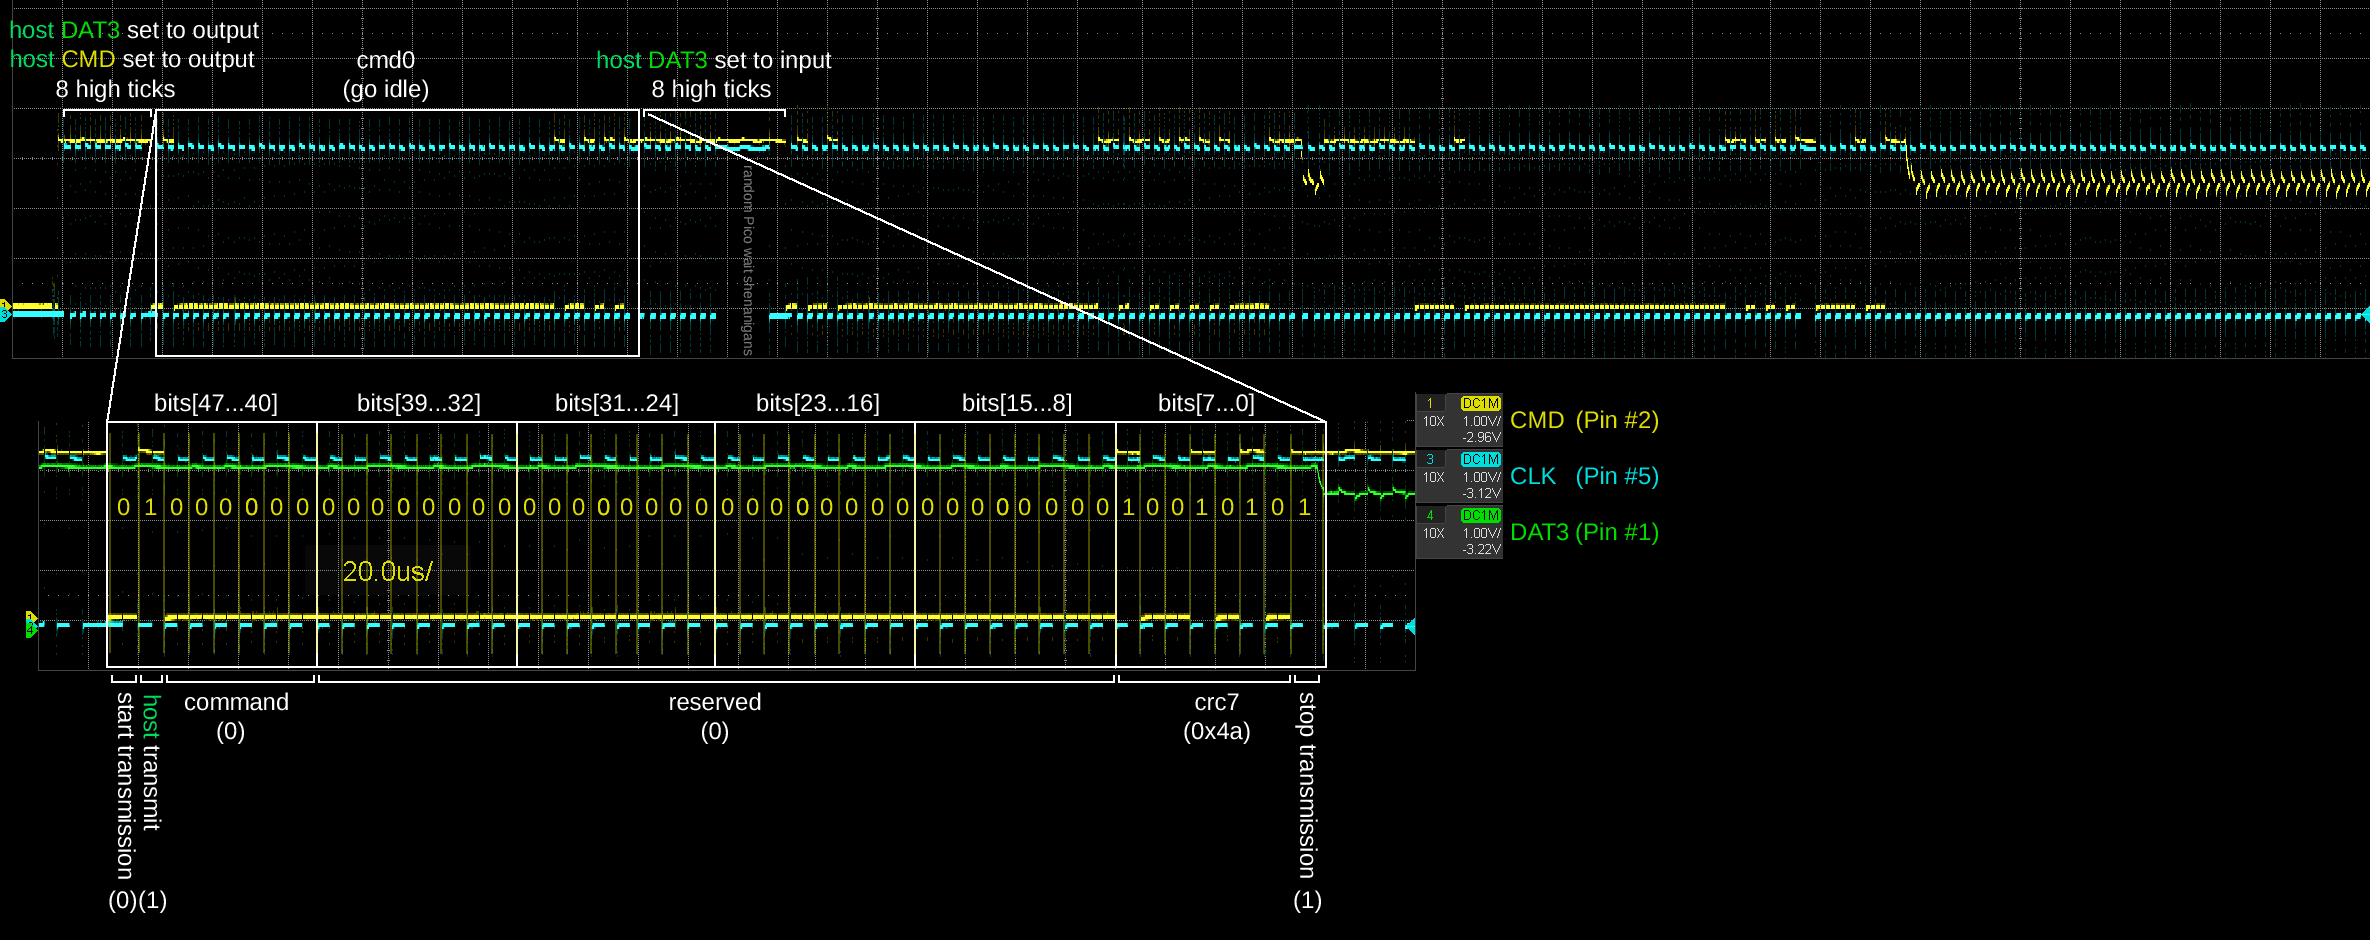Click the channel 4 green ground marker arrow
Screen dimensions: 2370x940
(x=30, y=630)
